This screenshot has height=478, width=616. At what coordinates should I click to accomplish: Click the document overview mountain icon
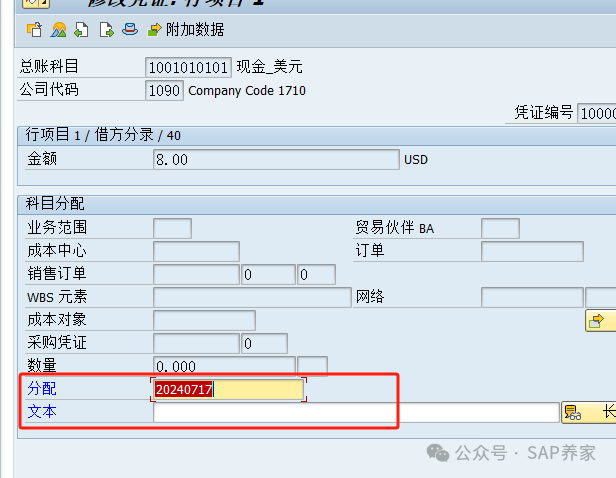[x=59, y=29]
